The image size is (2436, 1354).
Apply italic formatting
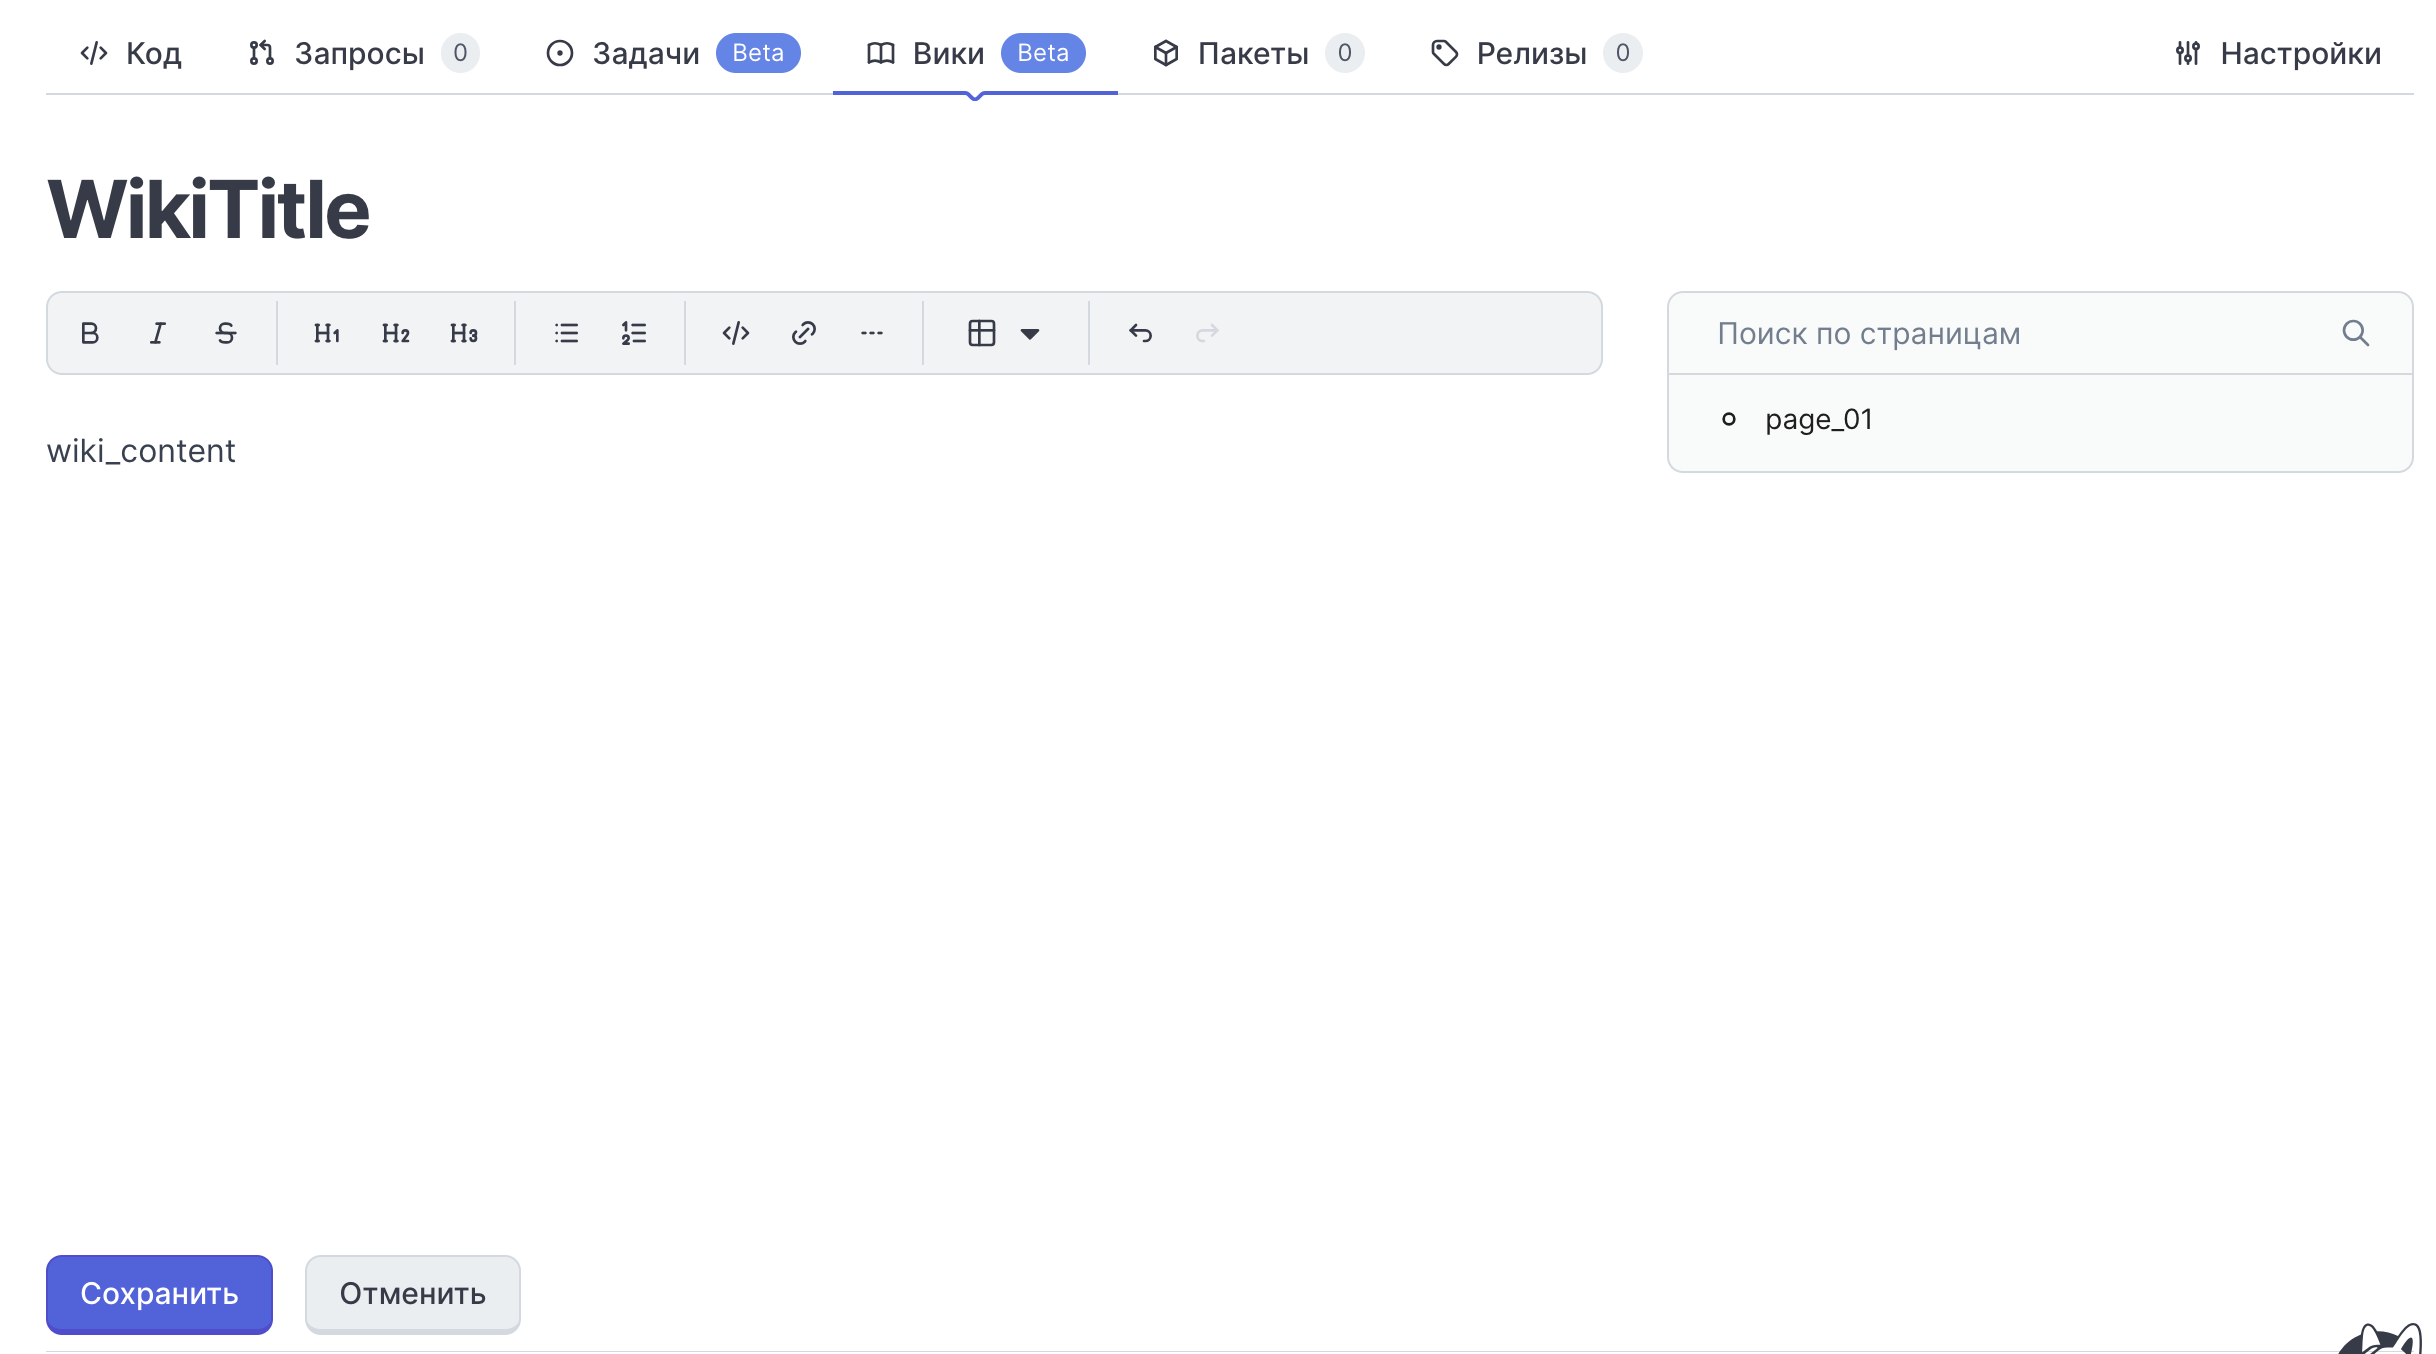click(x=158, y=333)
